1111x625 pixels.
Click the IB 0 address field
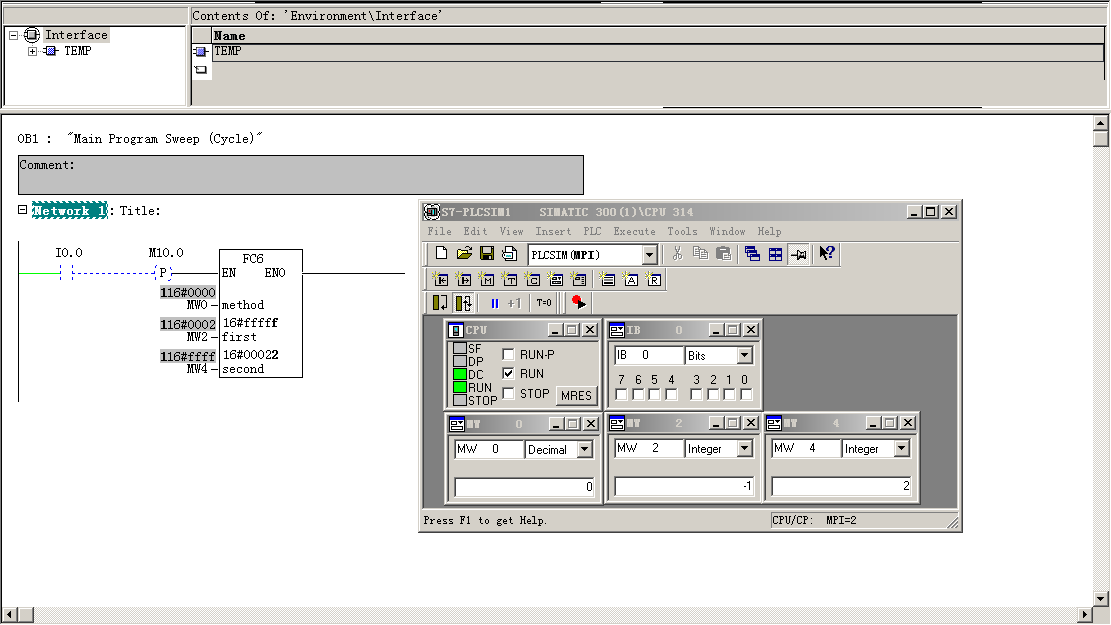point(648,355)
